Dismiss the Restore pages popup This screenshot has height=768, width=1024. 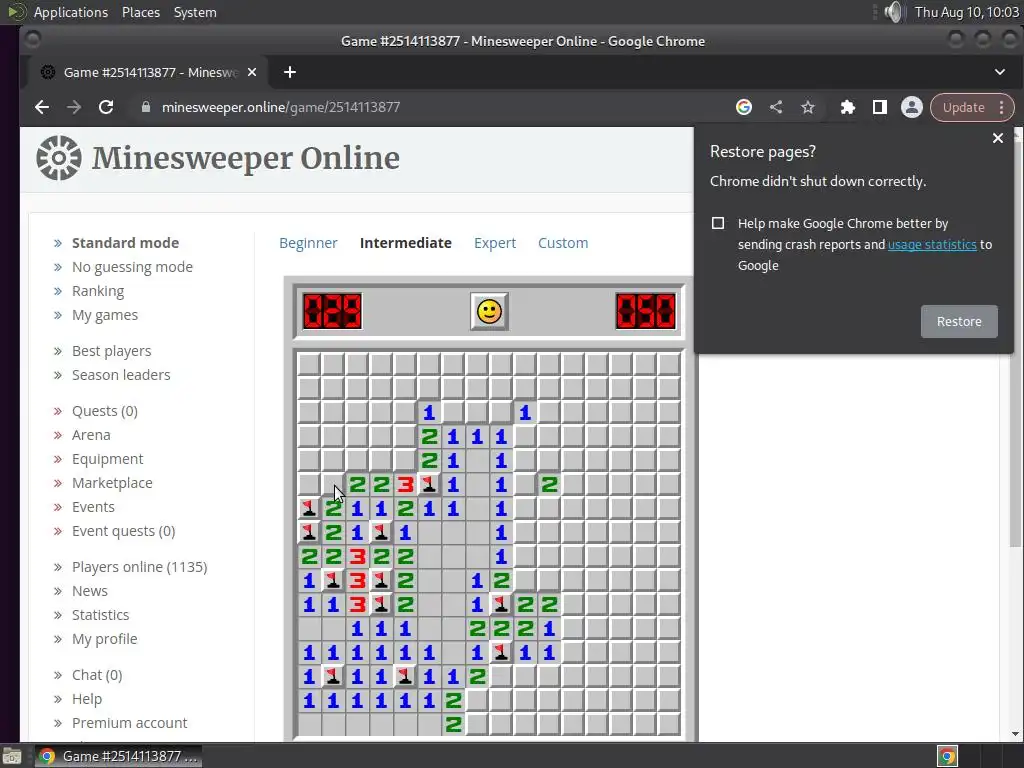[x=997, y=138]
